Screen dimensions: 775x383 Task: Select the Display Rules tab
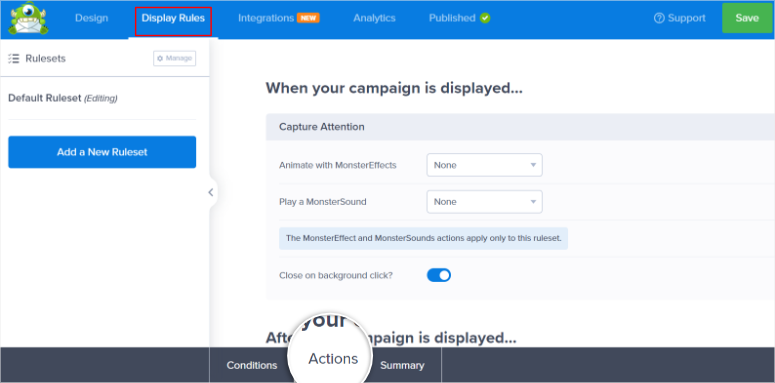[173, 18]
